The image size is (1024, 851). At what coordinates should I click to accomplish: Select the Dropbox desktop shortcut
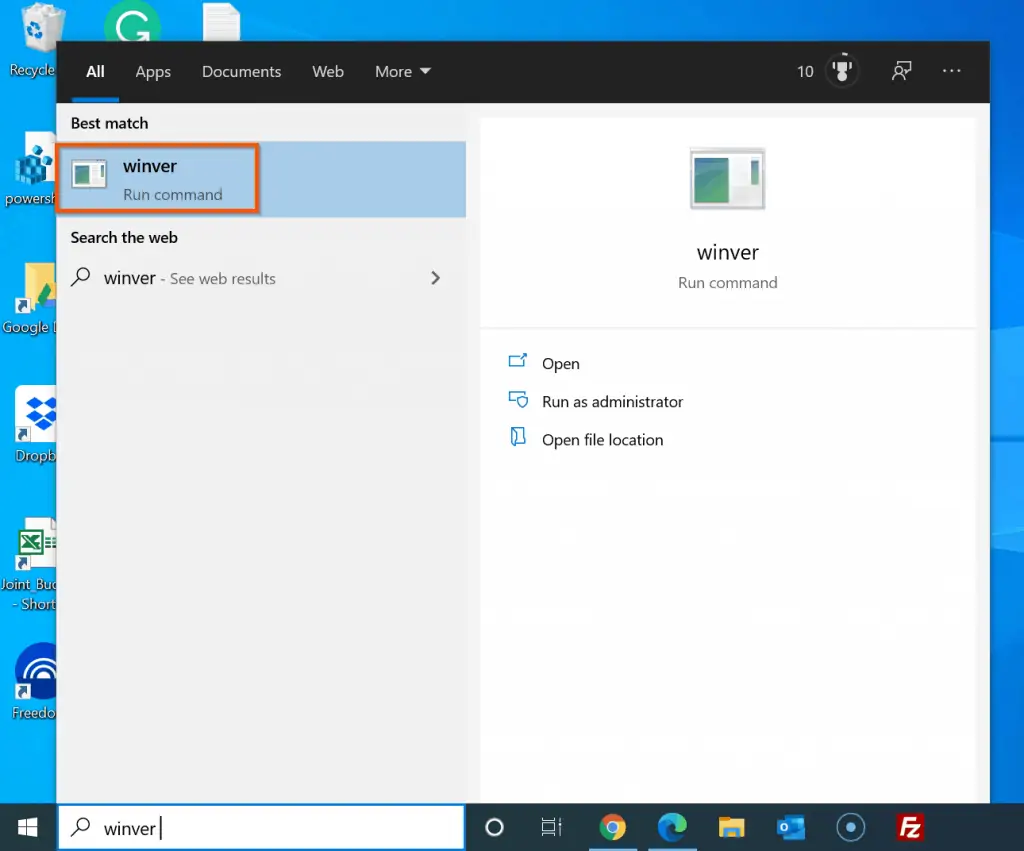tap(36, 425)
